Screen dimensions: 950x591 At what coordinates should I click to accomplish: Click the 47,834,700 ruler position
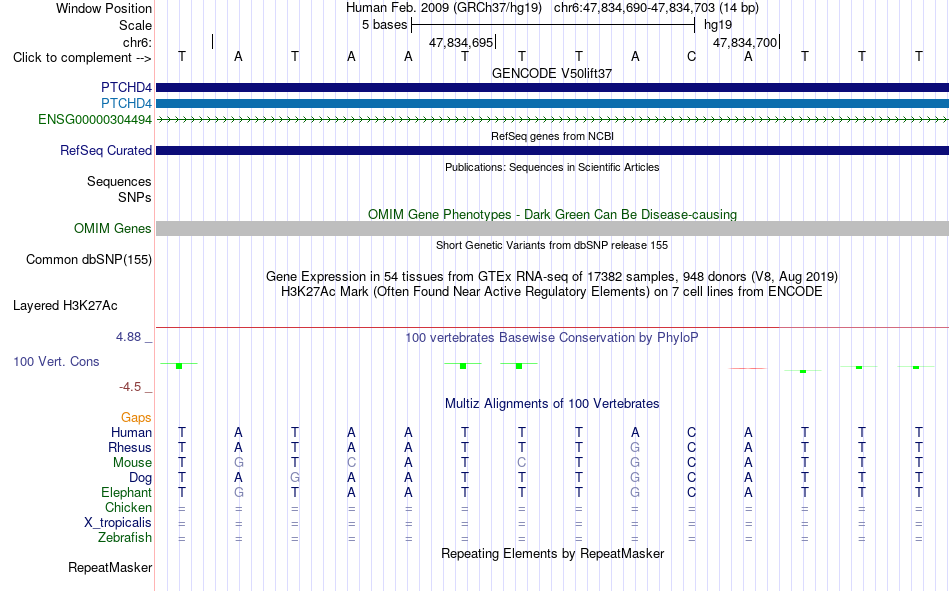click(745, 42)
